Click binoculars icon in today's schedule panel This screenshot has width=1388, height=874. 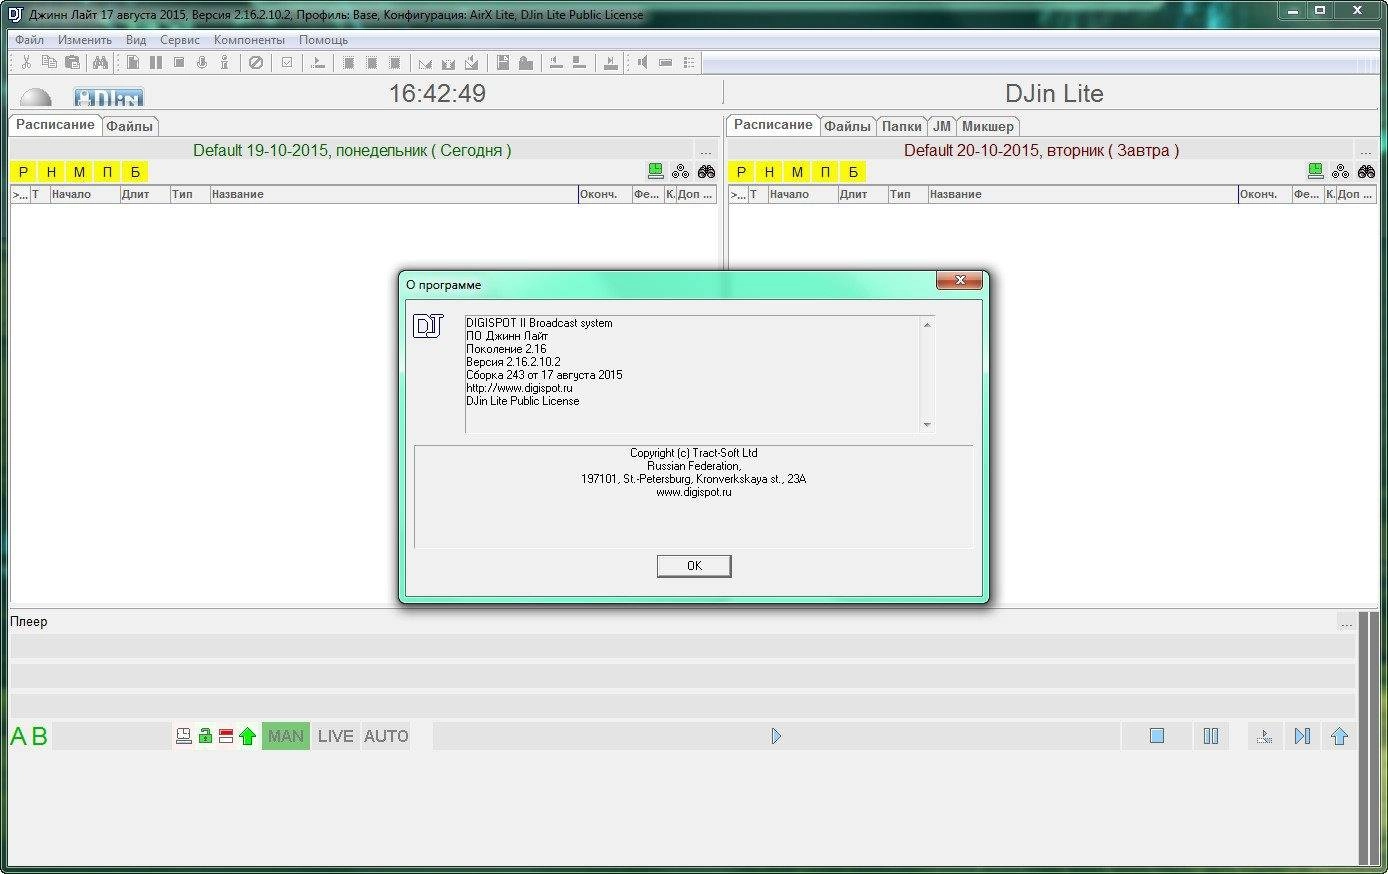(x=707, y=171)
